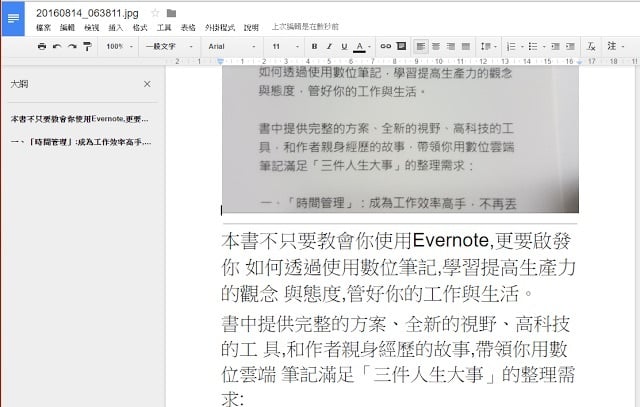Redo the last undone action
Image resolution: width=640 pixels, height=407 pixels.
pos(72,47)
